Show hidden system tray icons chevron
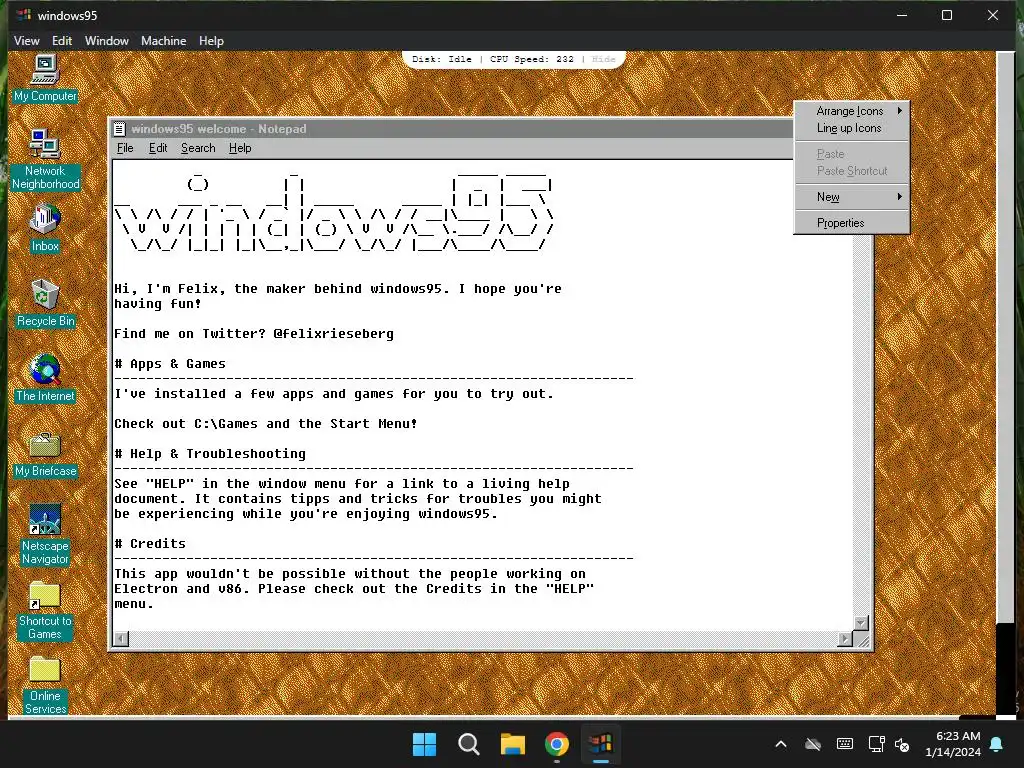The image size is (1024, 768). pyautogui.click(x=781, y=744)
